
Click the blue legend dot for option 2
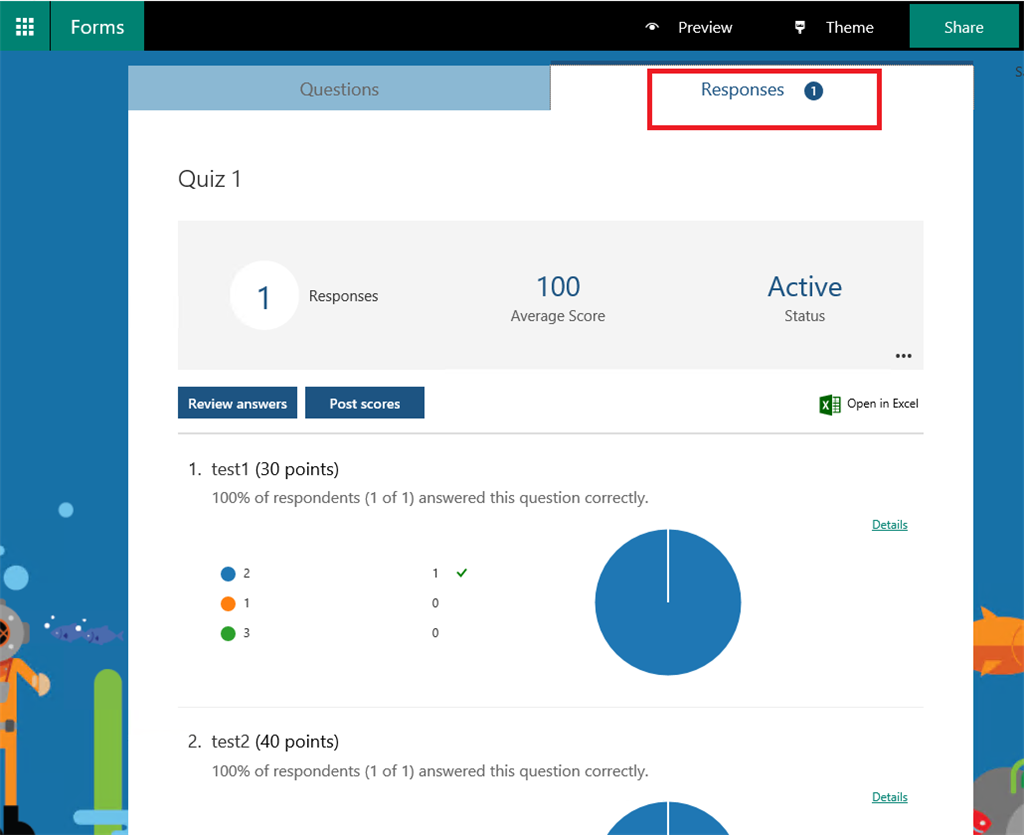228,574
